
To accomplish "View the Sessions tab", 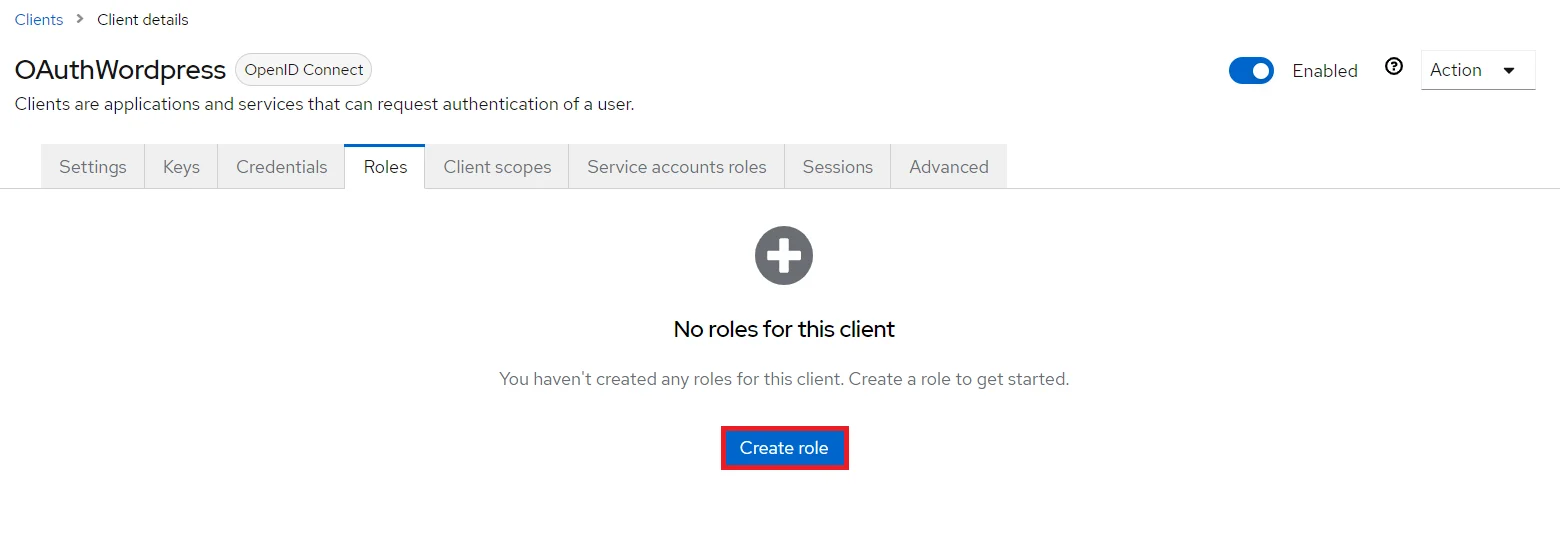I will (838, 167).
